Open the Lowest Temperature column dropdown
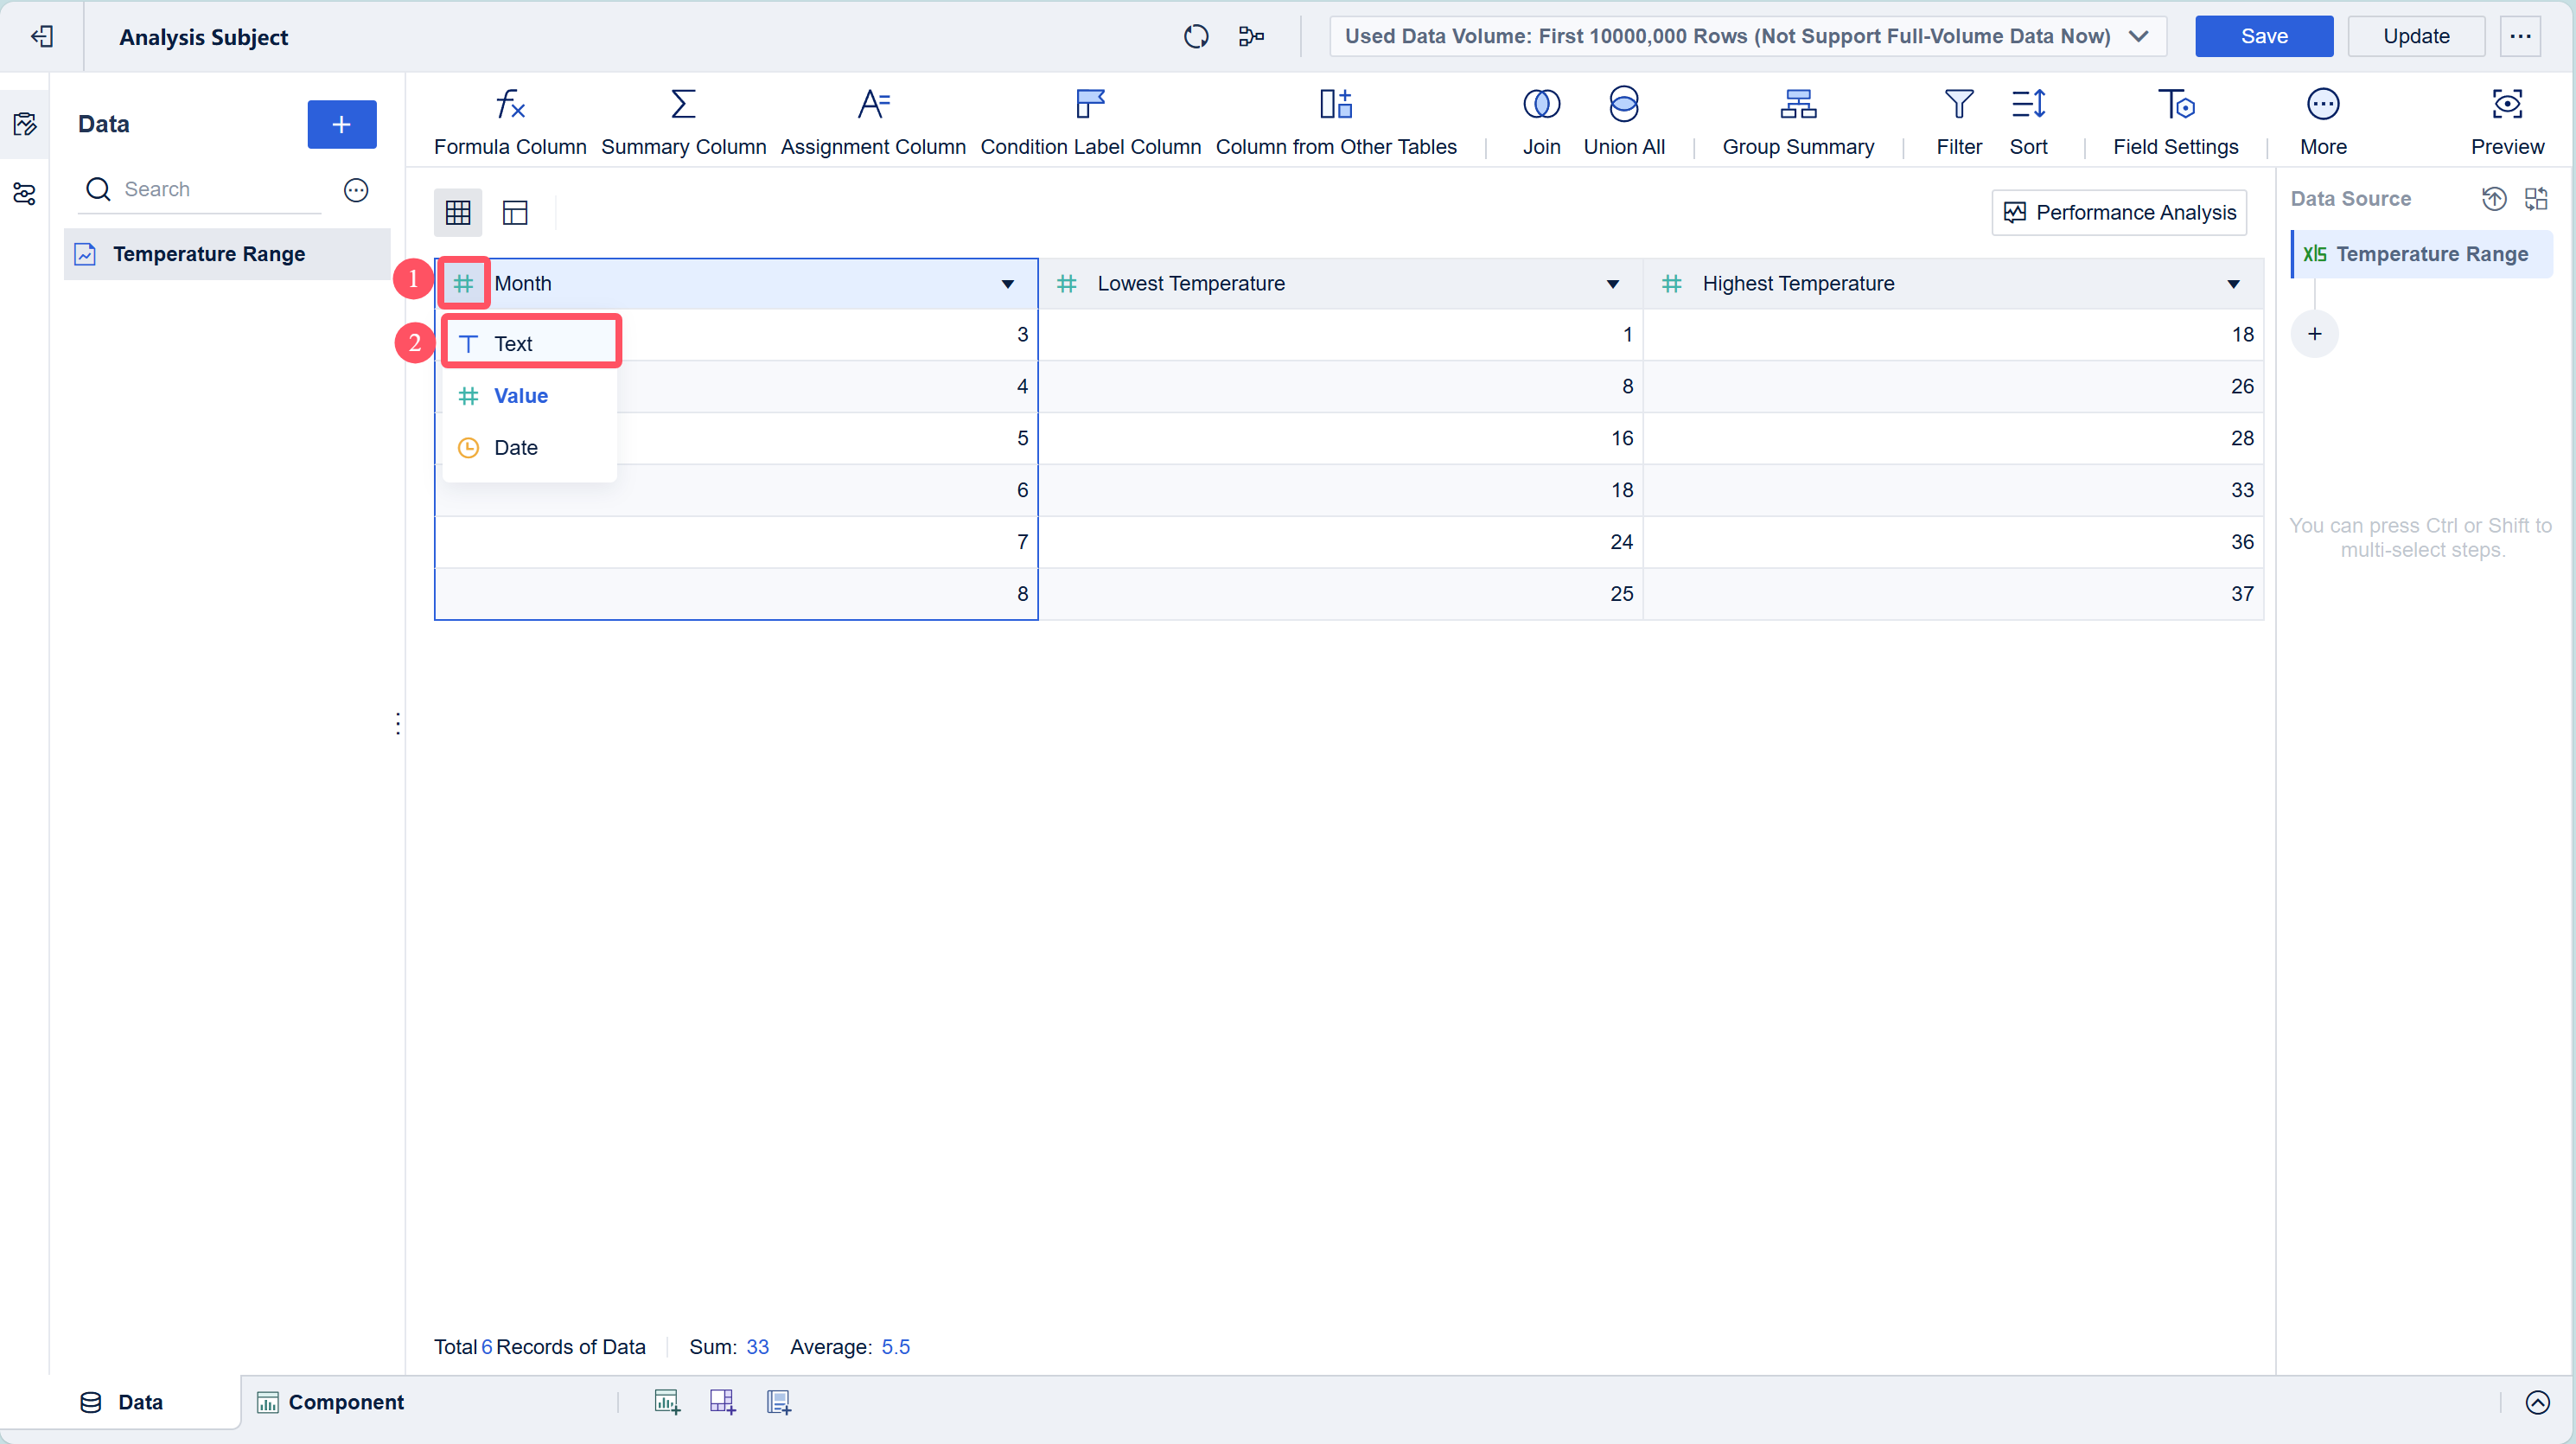2576x1444 pixels. [1612, 285]
